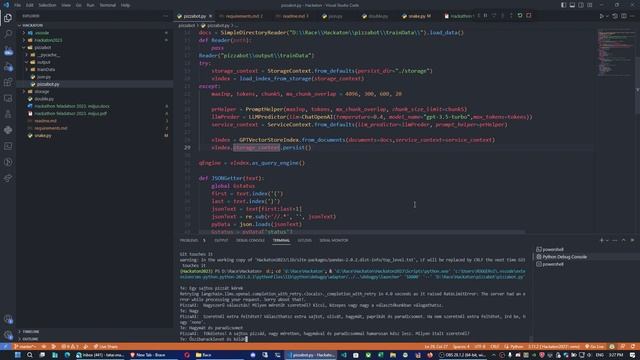
Task: Click the git branch status bar item
Action: click(x=25, y=347)
